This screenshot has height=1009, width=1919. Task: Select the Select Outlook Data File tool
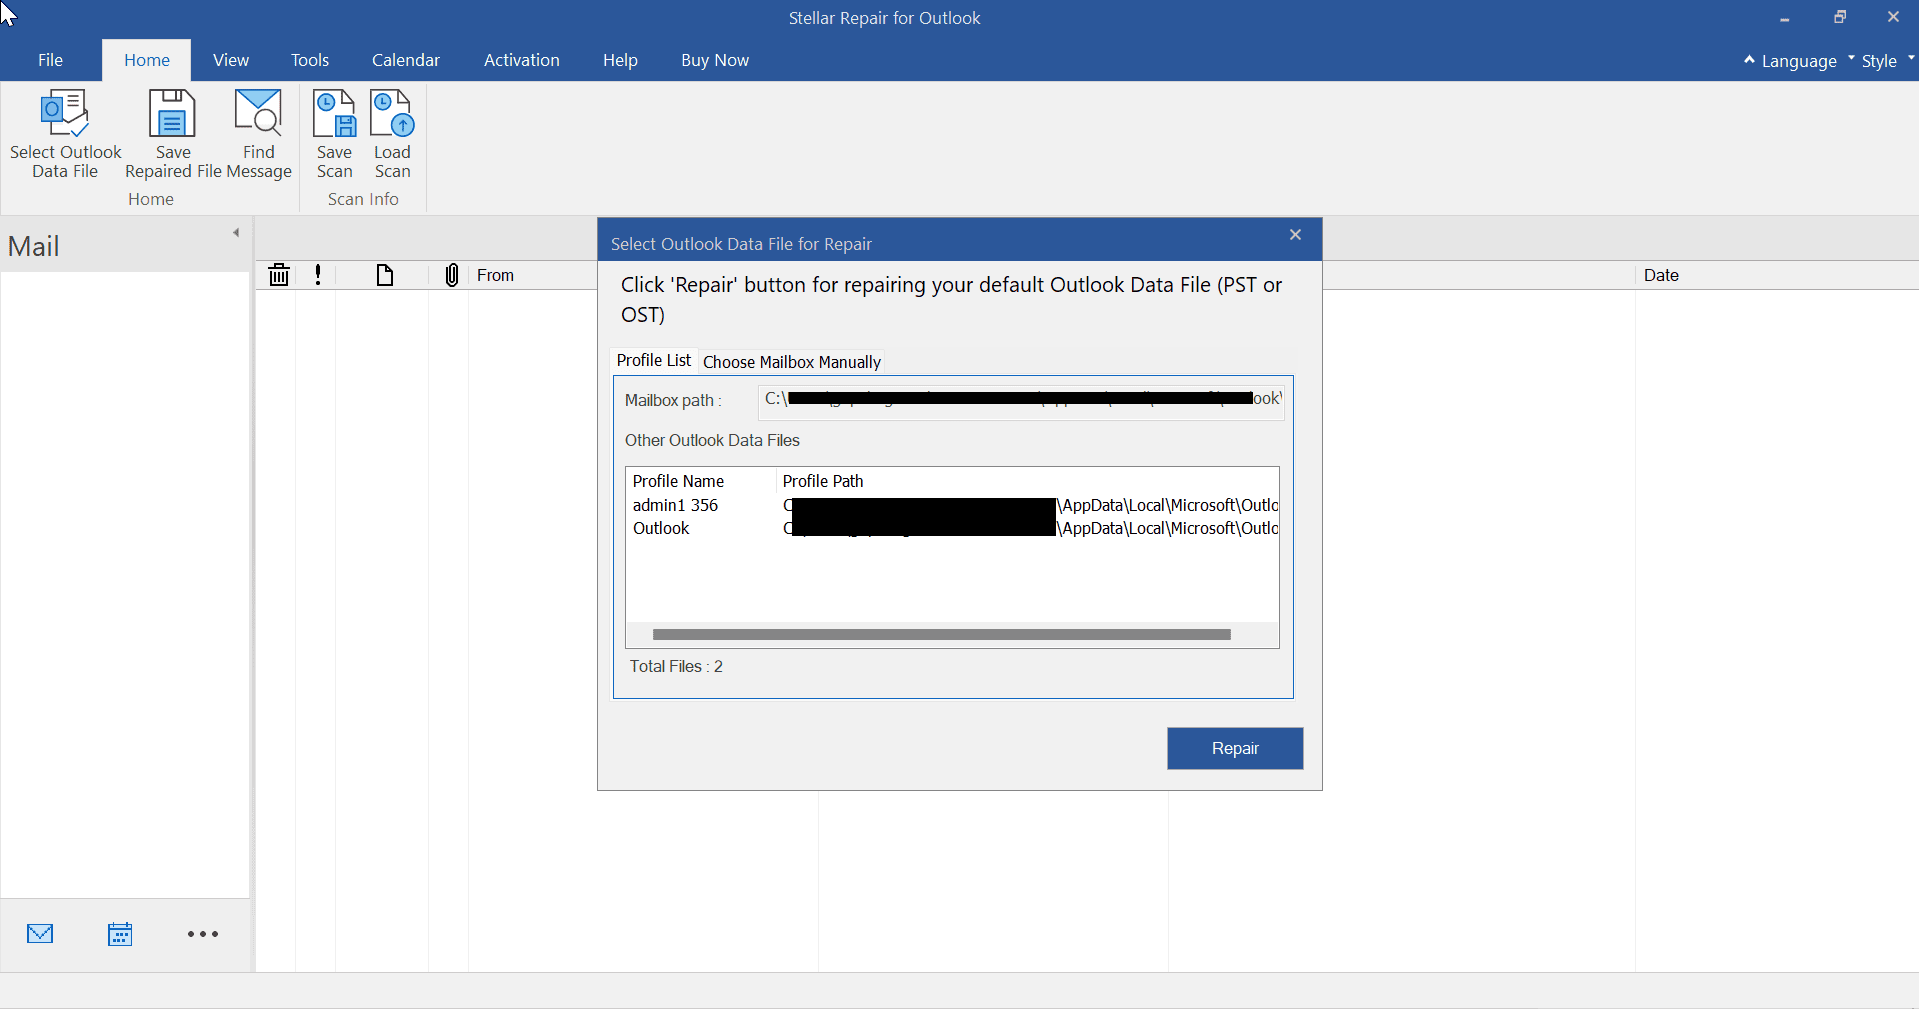tap(65, 133)
